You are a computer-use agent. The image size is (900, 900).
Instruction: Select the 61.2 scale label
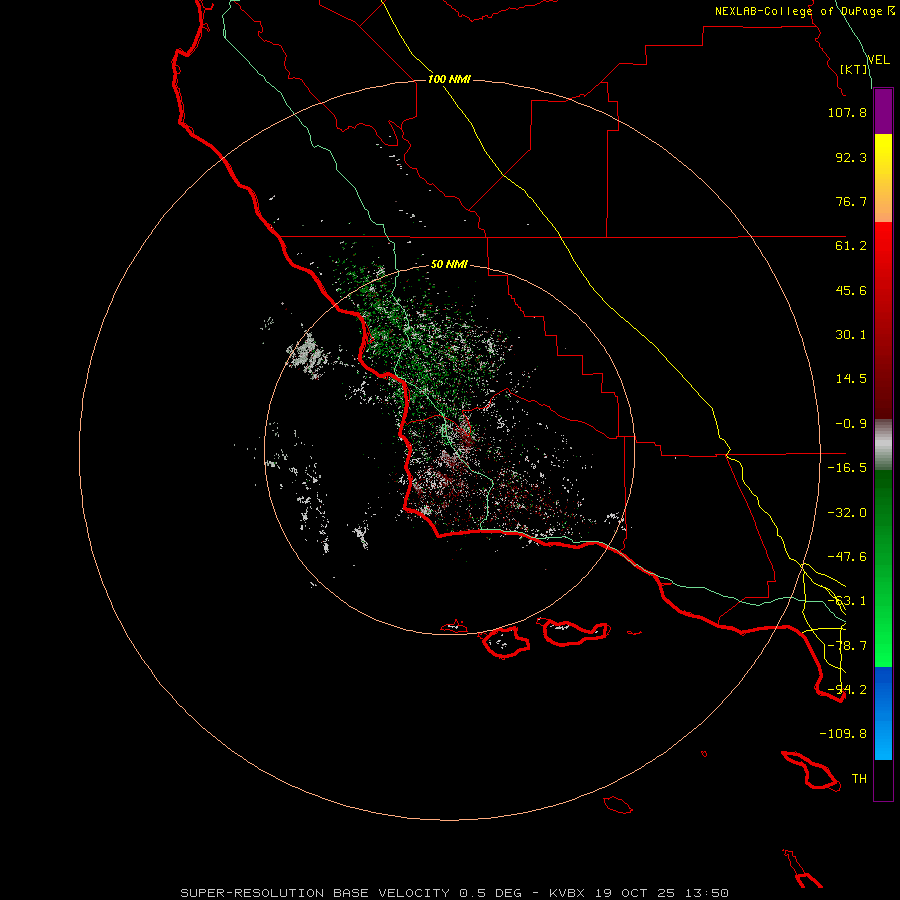click(x=851, y=246)
